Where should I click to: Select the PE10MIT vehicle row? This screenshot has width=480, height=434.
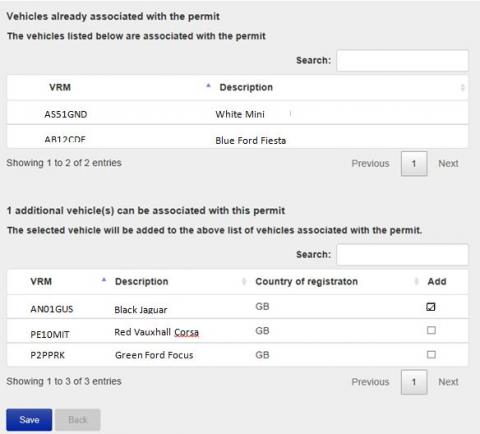tap(237, 331)
